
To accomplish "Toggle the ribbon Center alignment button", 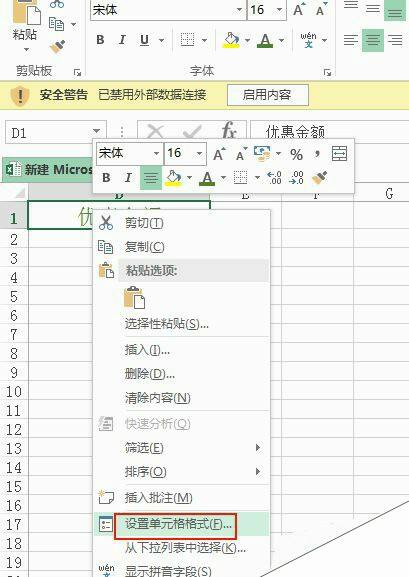I will click(x=373, y=40).
